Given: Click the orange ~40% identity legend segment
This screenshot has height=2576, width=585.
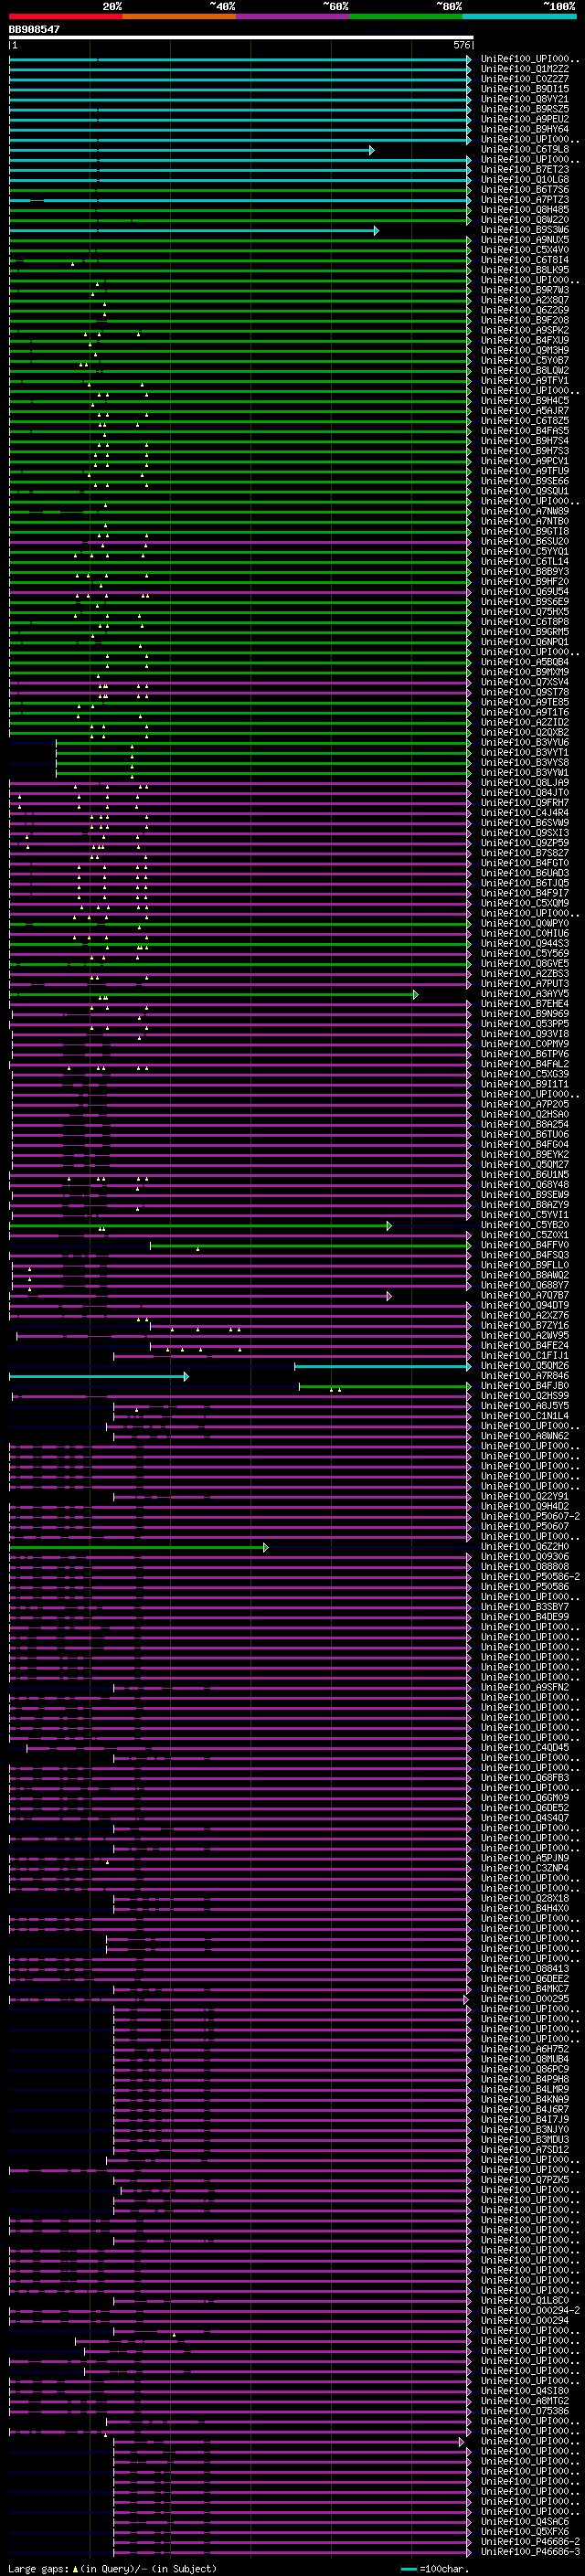Looking at the screenshot, I should pyautogui.click(x=180, y=16).
